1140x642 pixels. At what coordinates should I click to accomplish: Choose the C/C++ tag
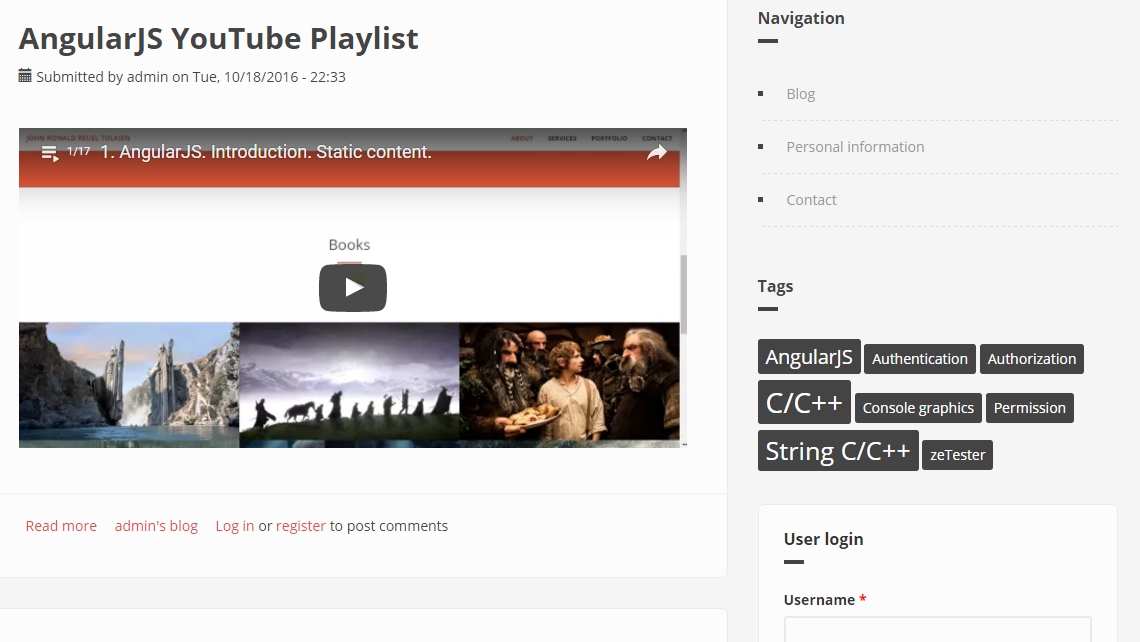[804, 402]
